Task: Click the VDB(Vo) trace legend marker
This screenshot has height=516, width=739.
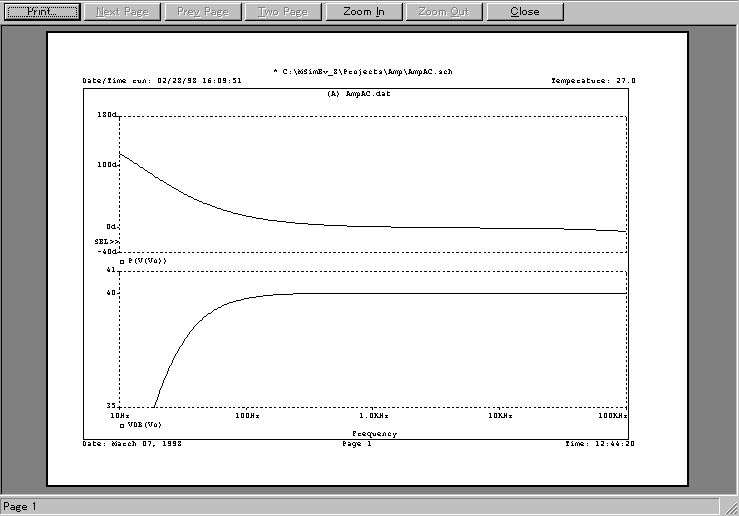Action: click(122, 424)
